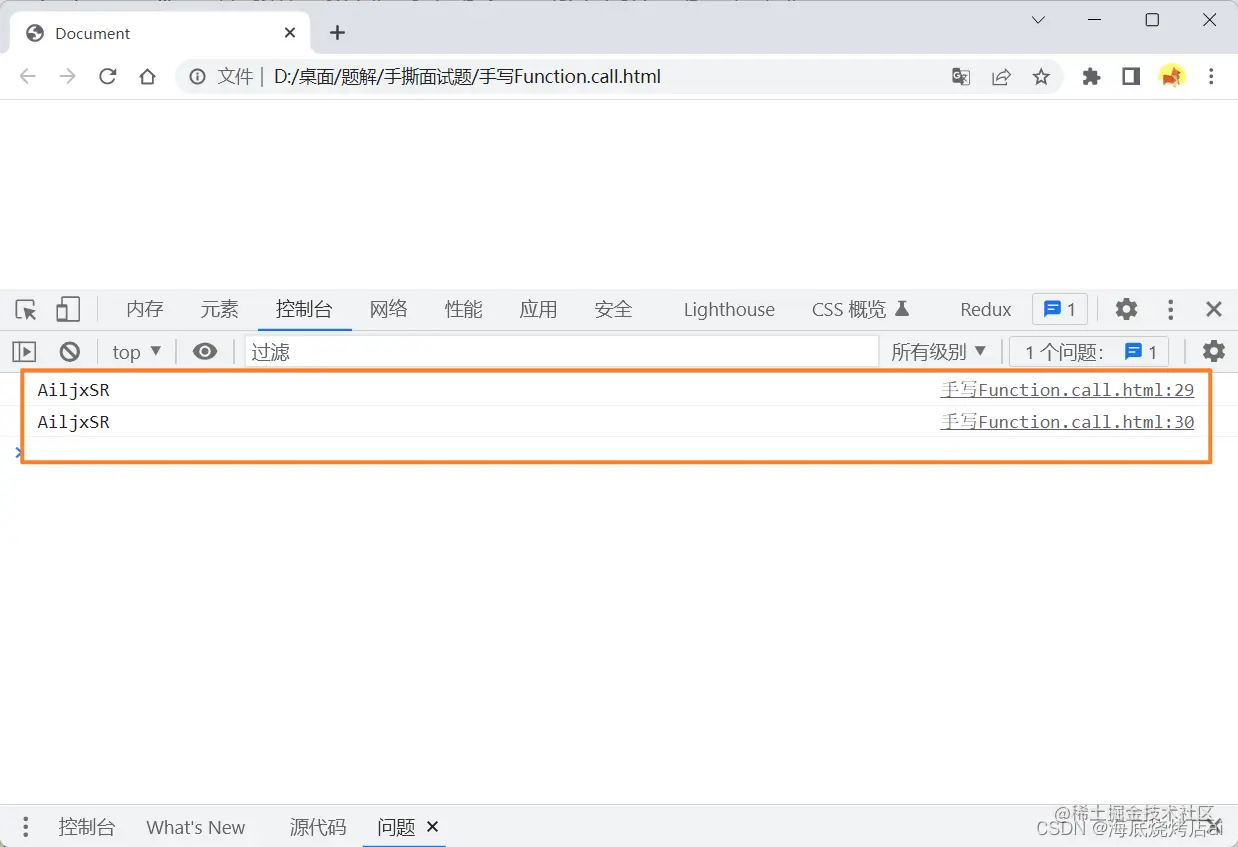The height and width of the screenshot is (847, 1238).
Task: Open the What's New drawer tab
Action: (x=196, y=827)
